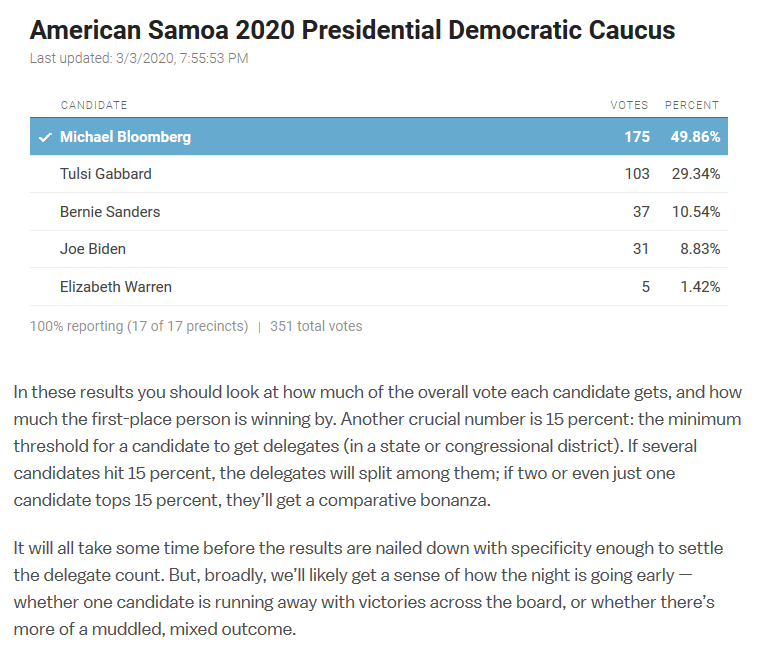
Task: Click Gabbard's 29.34% percentage value
Action: [696, 174]
